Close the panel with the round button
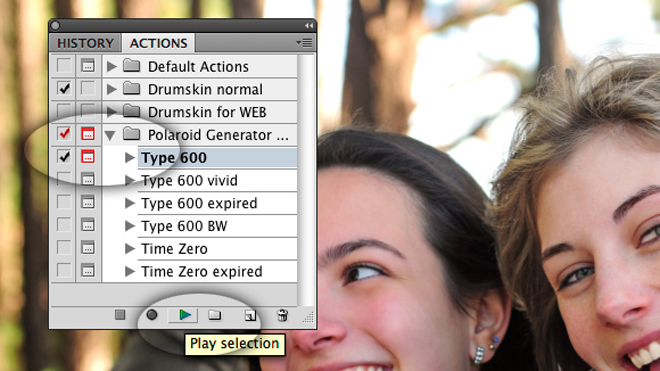 (x=55, y=26)
